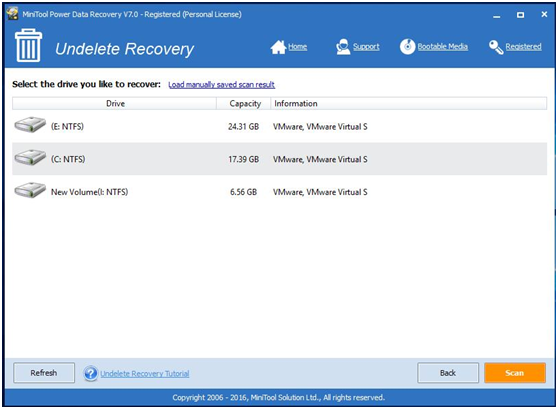This screenshot has height=409, width=558.
Task: Sort by the Capacity column header
Action: (244, 104)
